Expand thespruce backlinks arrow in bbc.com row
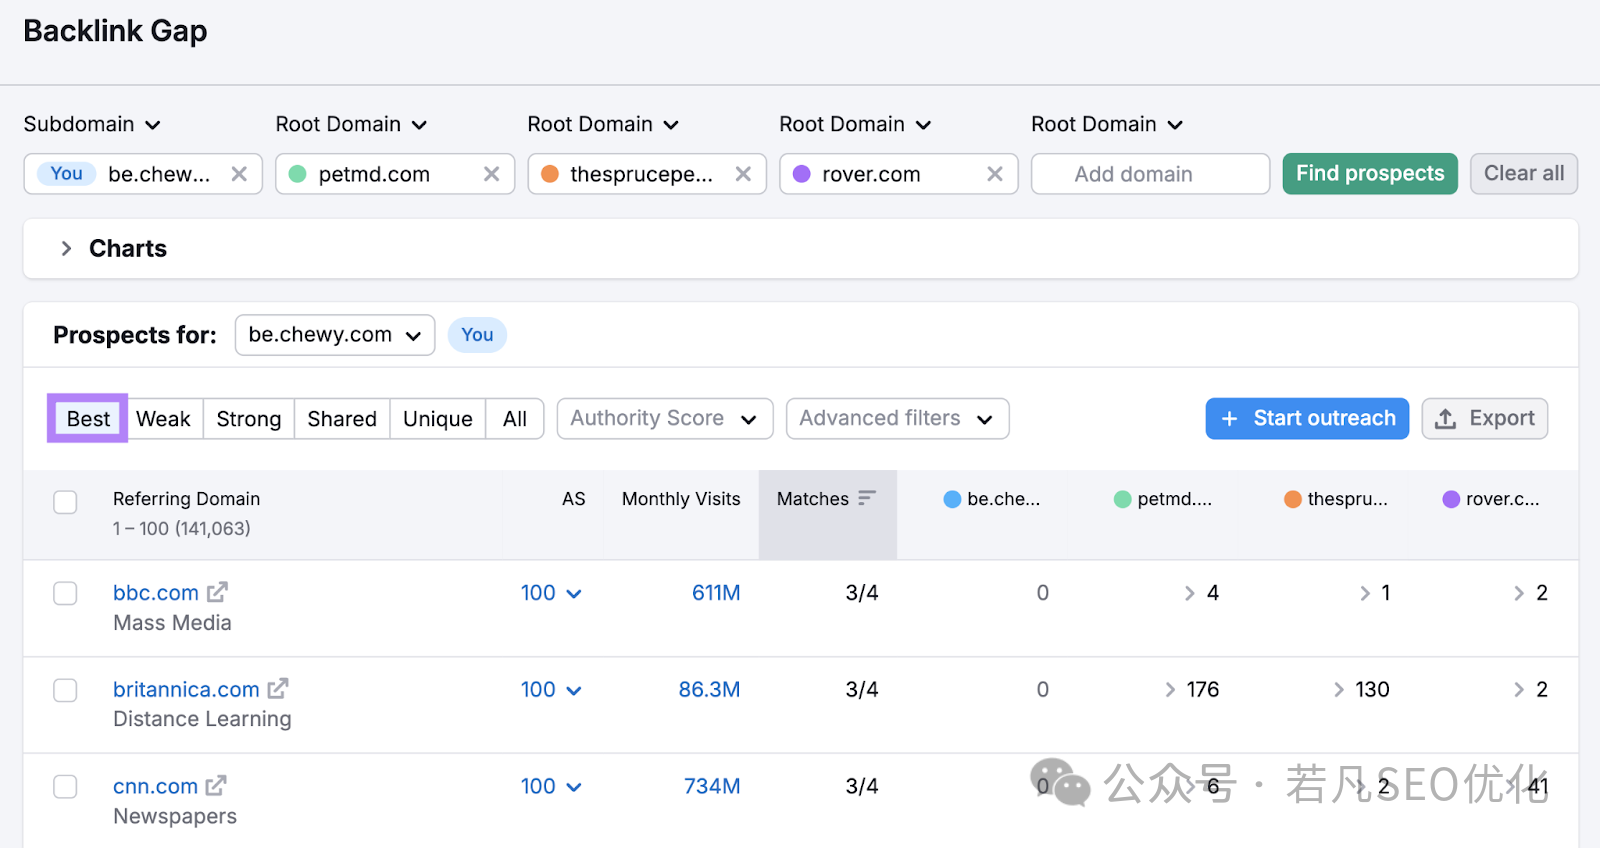 pos(1365,593)
